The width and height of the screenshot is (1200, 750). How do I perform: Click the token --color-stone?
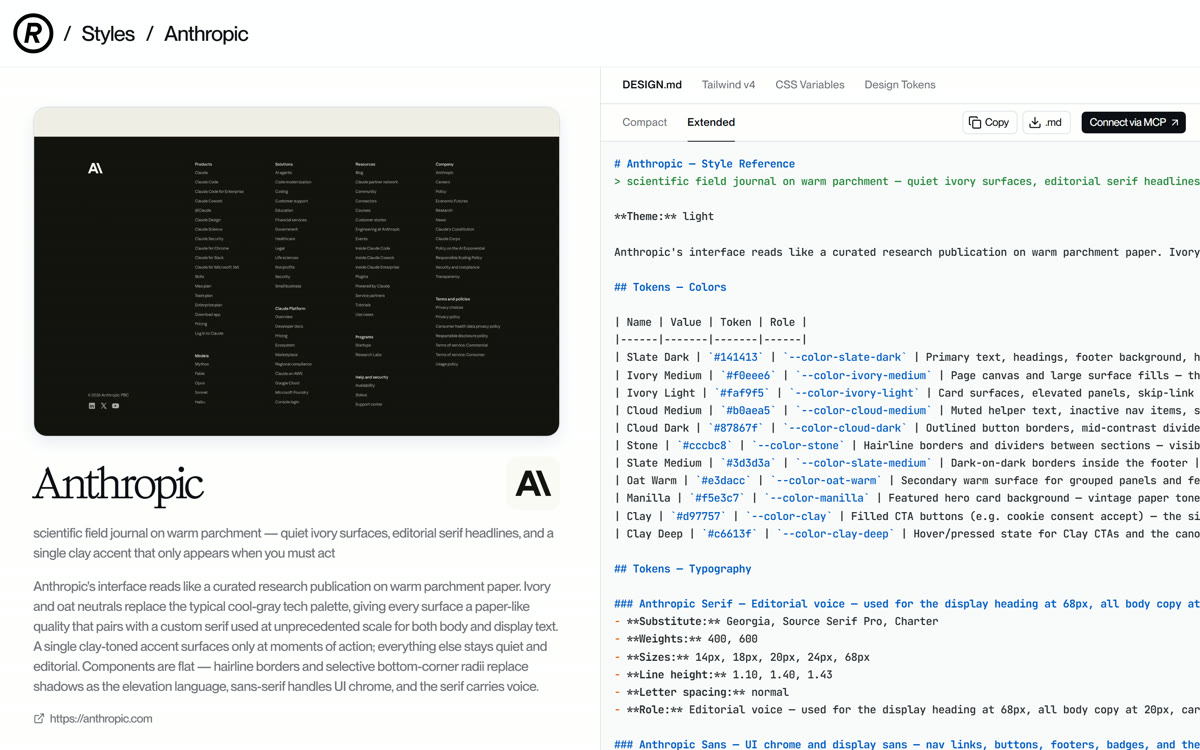(798, 446)
